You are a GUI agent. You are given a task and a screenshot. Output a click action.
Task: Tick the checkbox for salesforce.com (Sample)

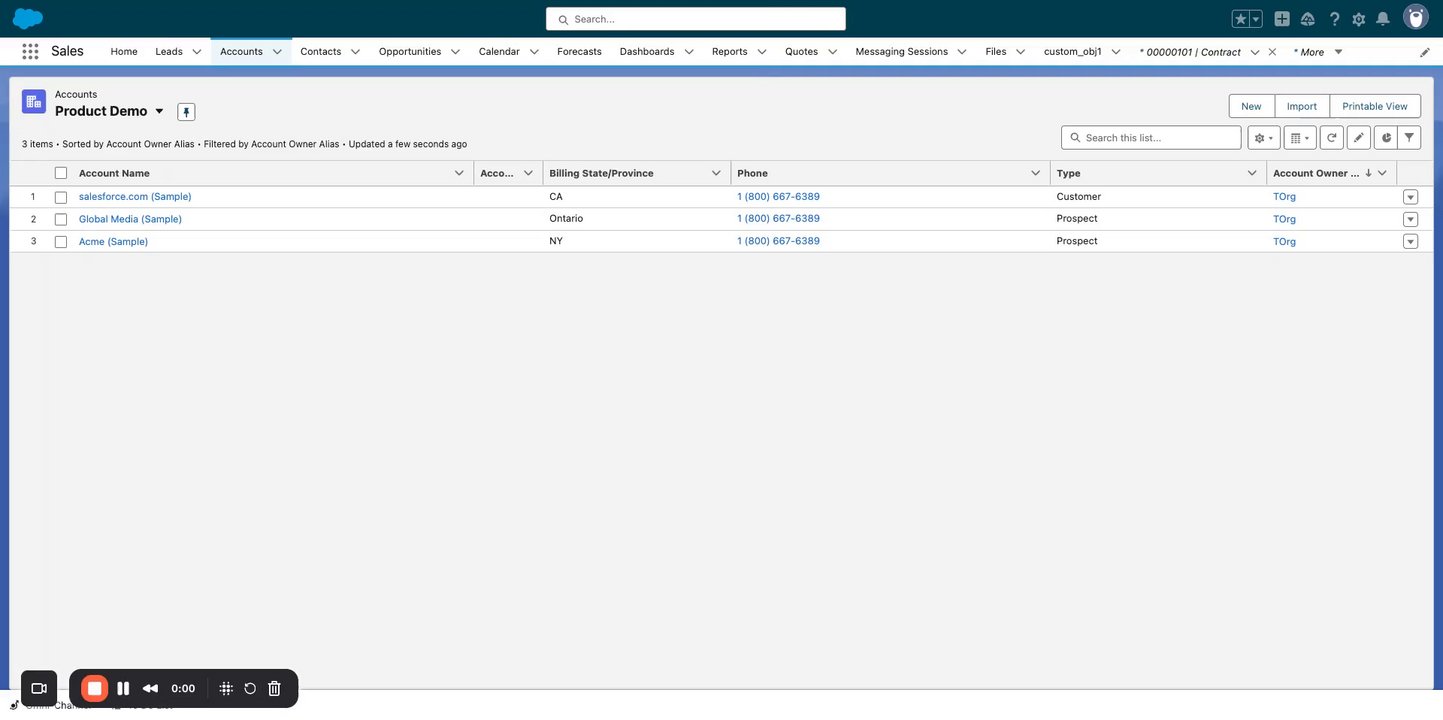coord(61,197)
